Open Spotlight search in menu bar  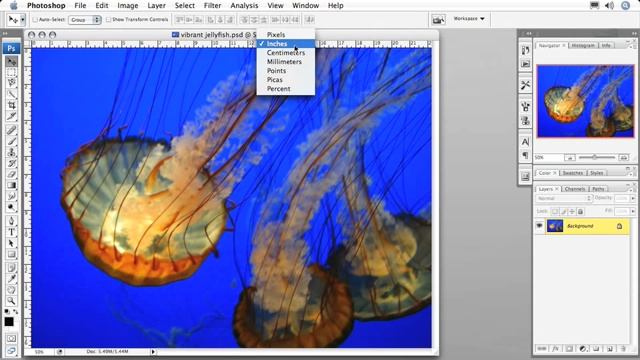coord(625,5)
